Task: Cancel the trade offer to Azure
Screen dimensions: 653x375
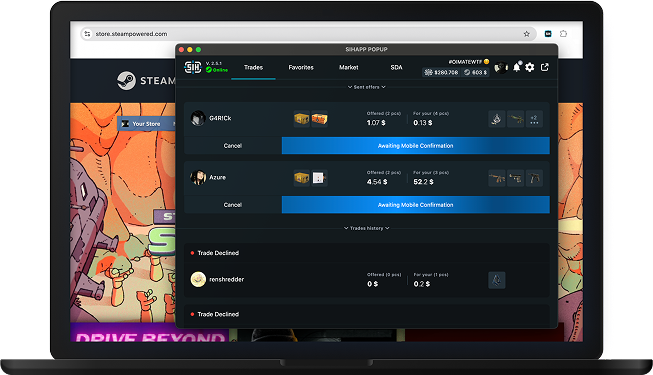Action: point(233,205)
